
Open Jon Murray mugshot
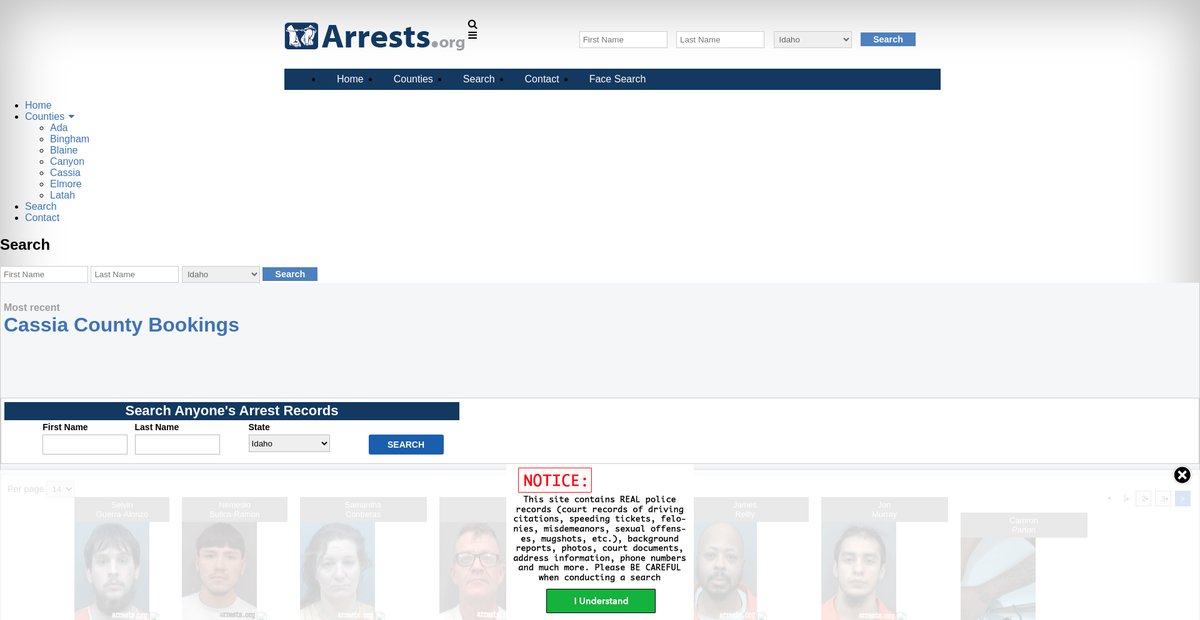[x=858, y=571]
